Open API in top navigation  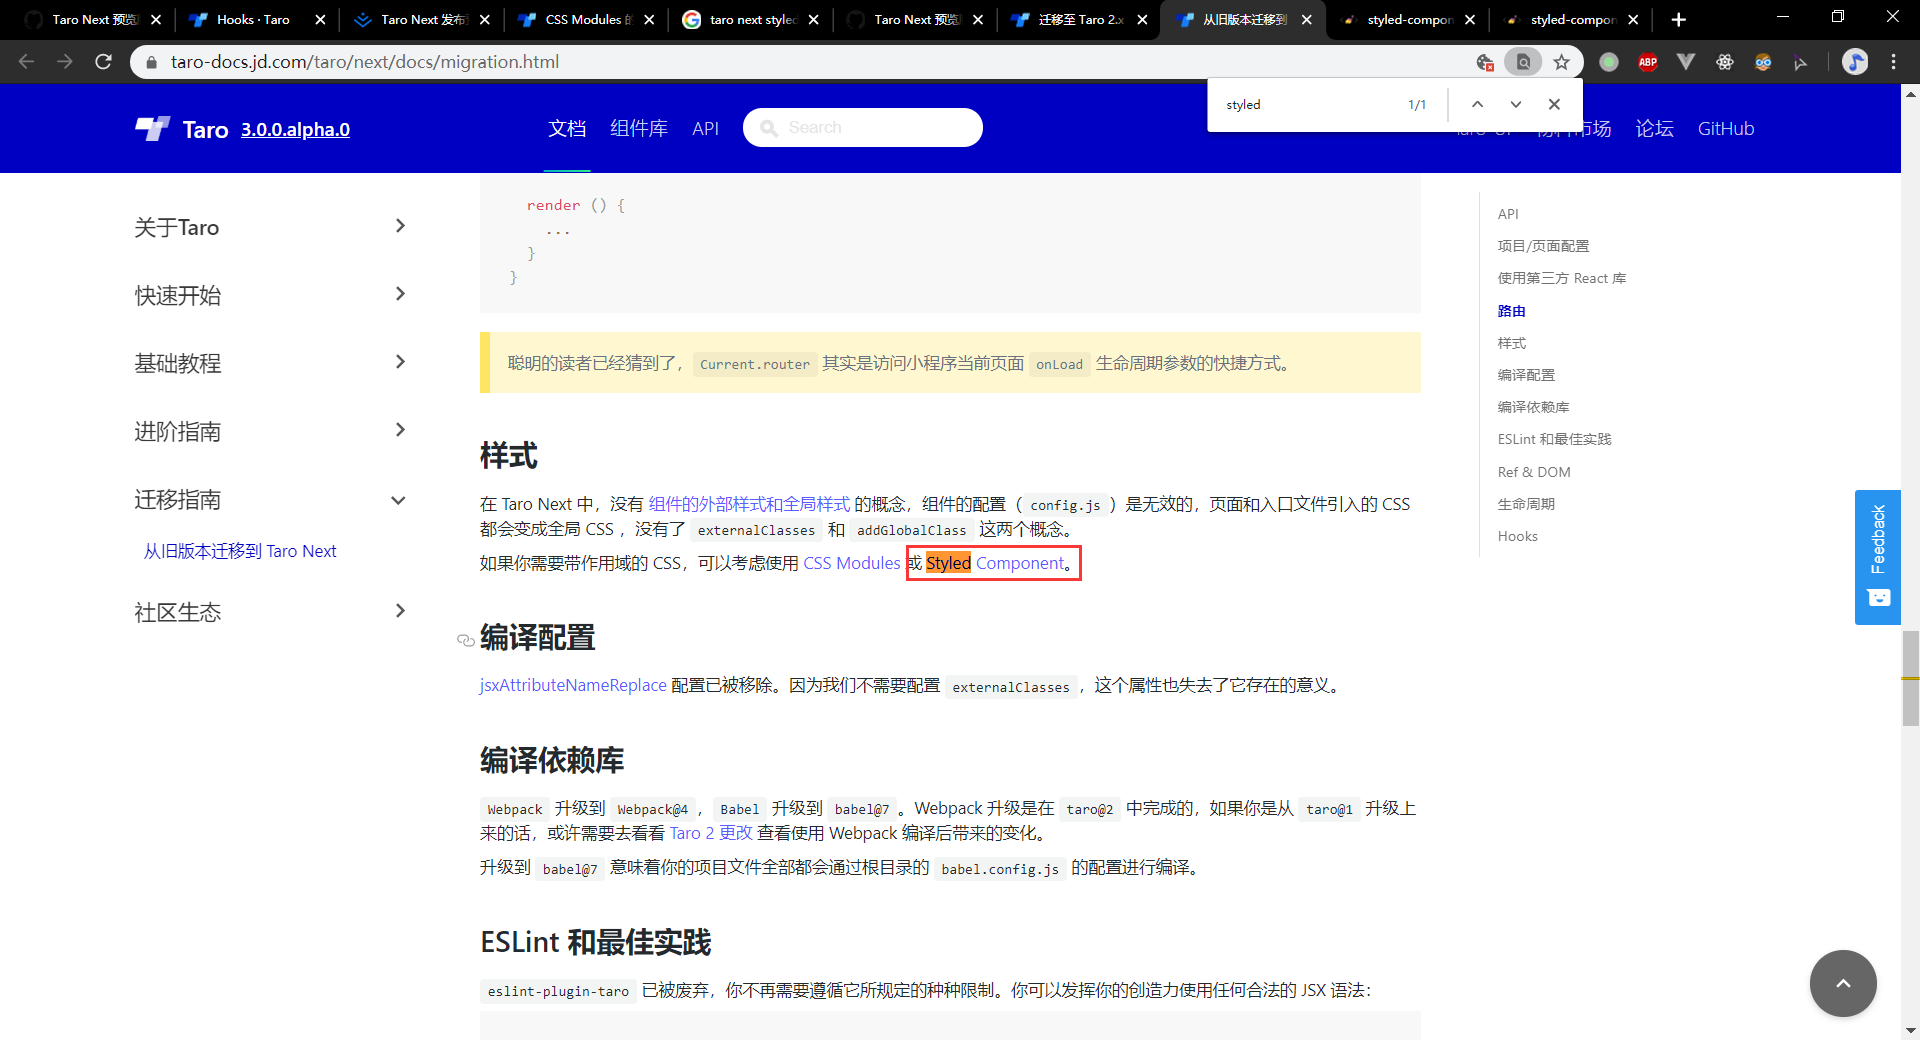click(705, 128)
